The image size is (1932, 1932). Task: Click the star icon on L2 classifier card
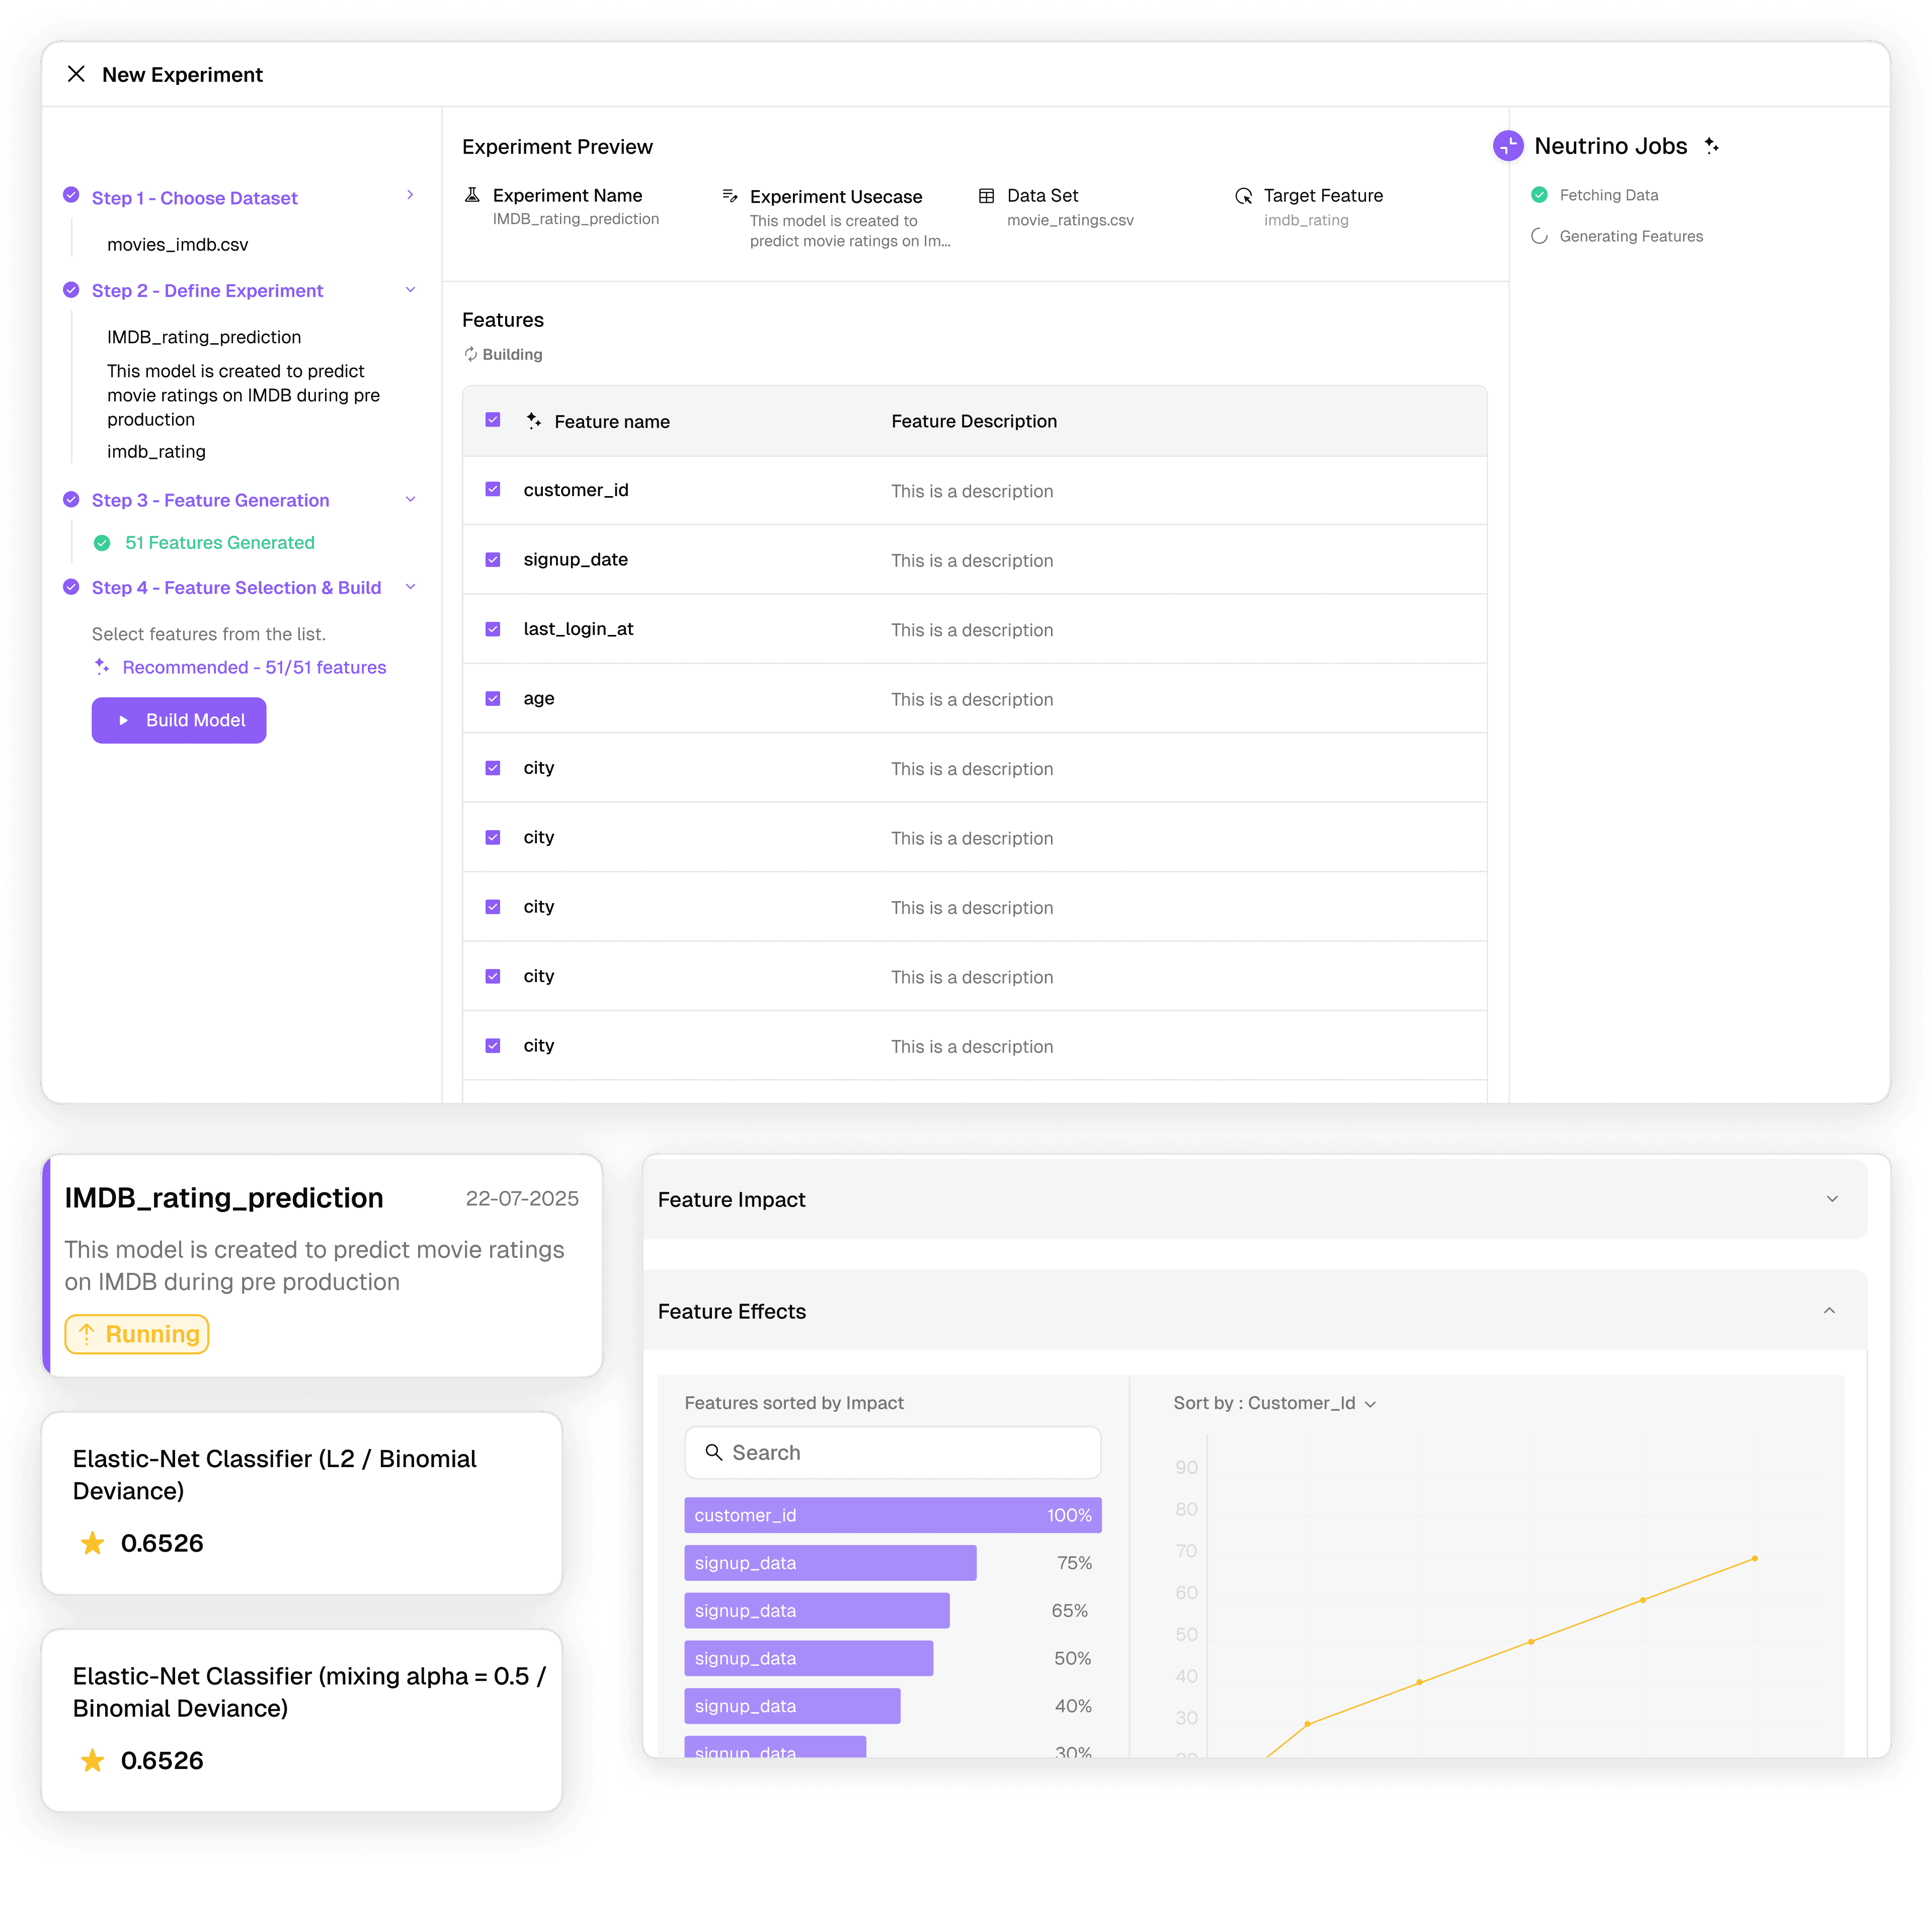pyautogui.click(x=92, y=1543)
